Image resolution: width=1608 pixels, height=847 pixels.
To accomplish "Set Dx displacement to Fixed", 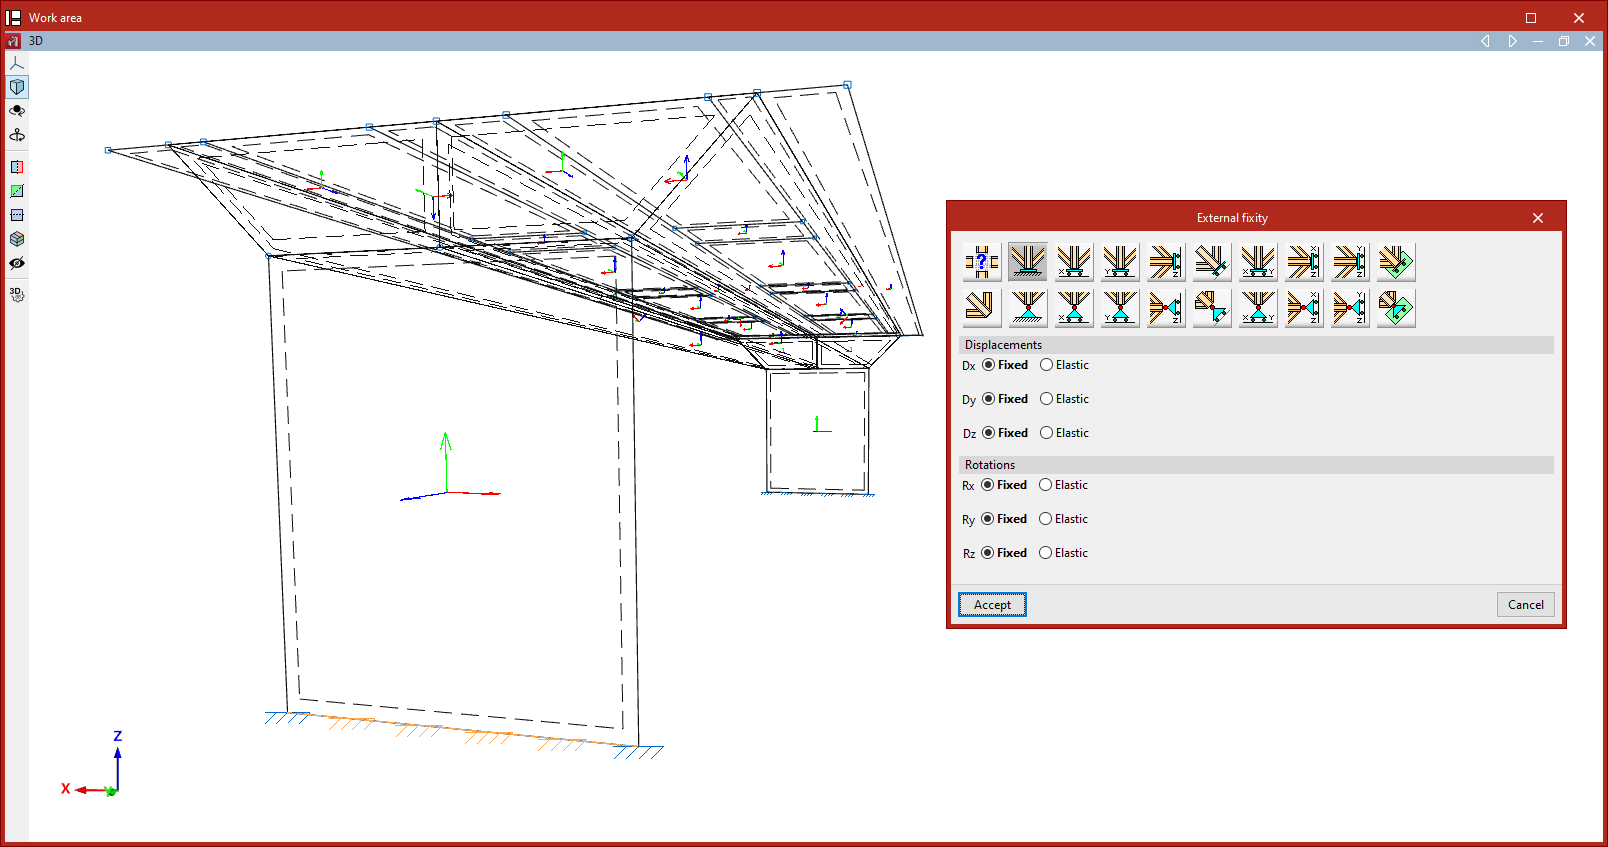I will click(1005, 365).
